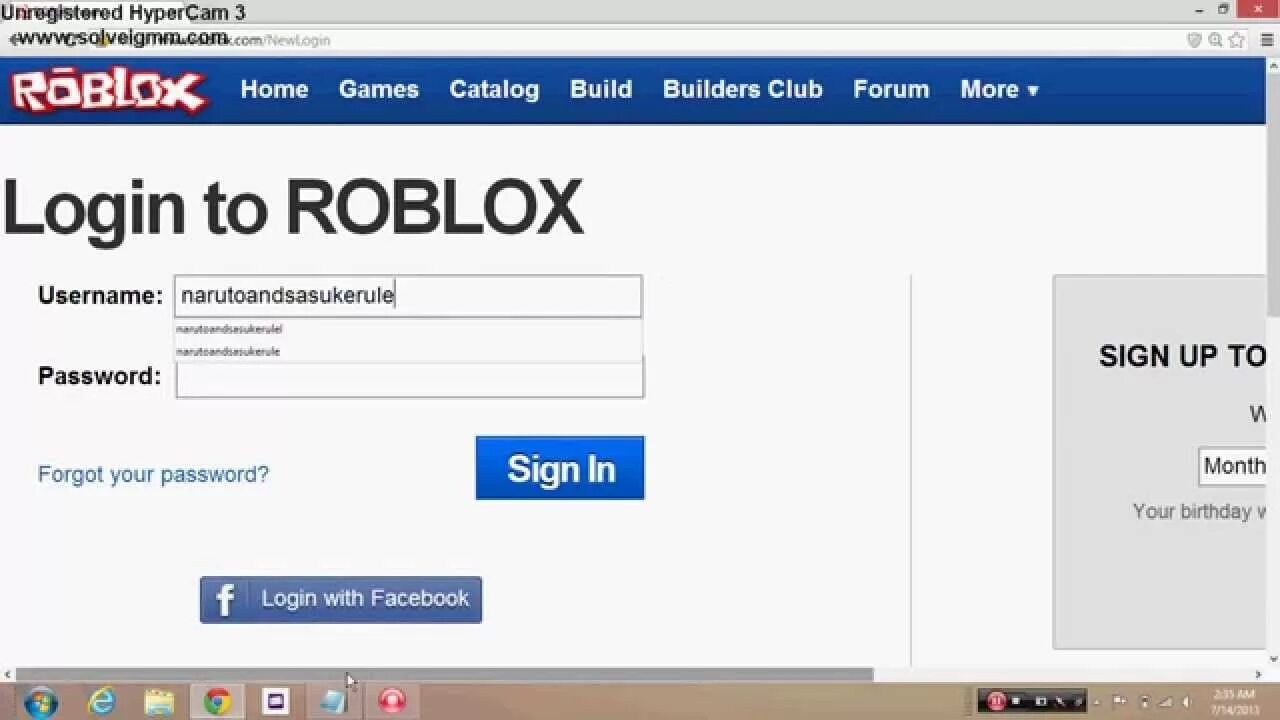Click the ROBLOX logo
This screenshot has height=720, width=1280.
click(105, 90)
